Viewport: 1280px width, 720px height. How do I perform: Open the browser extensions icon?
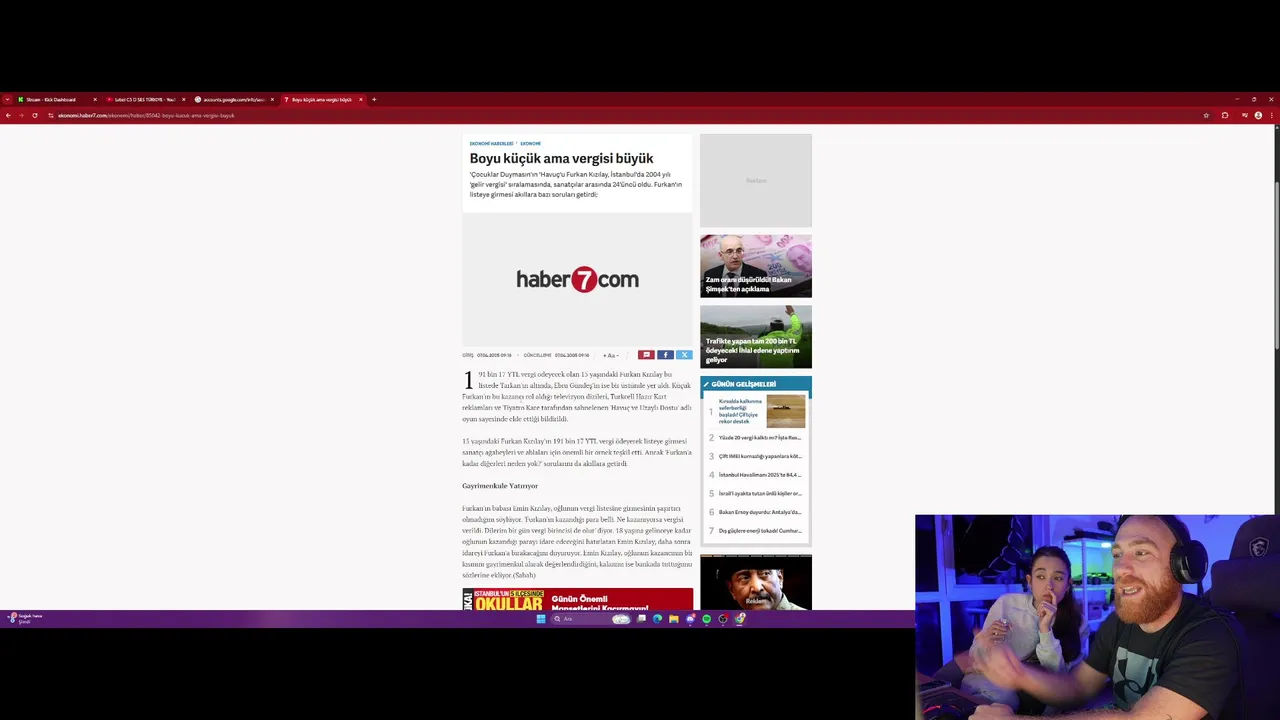1225,115
